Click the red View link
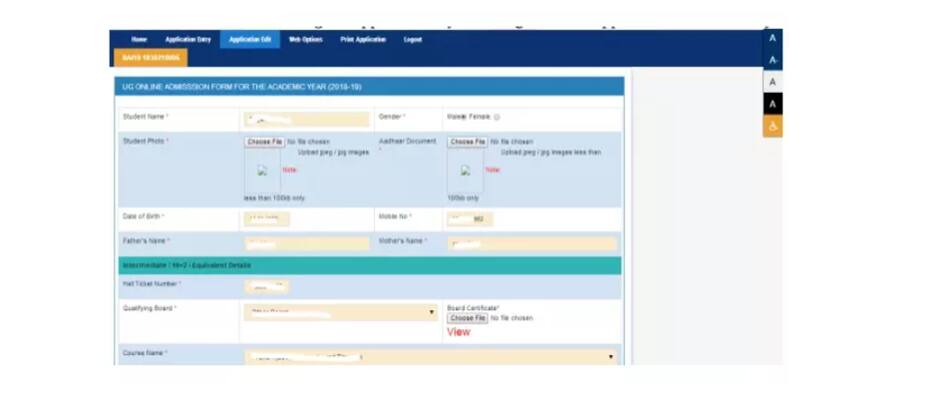Image resolution: width=940 pixels, height=408 pixels. point(458,332)
